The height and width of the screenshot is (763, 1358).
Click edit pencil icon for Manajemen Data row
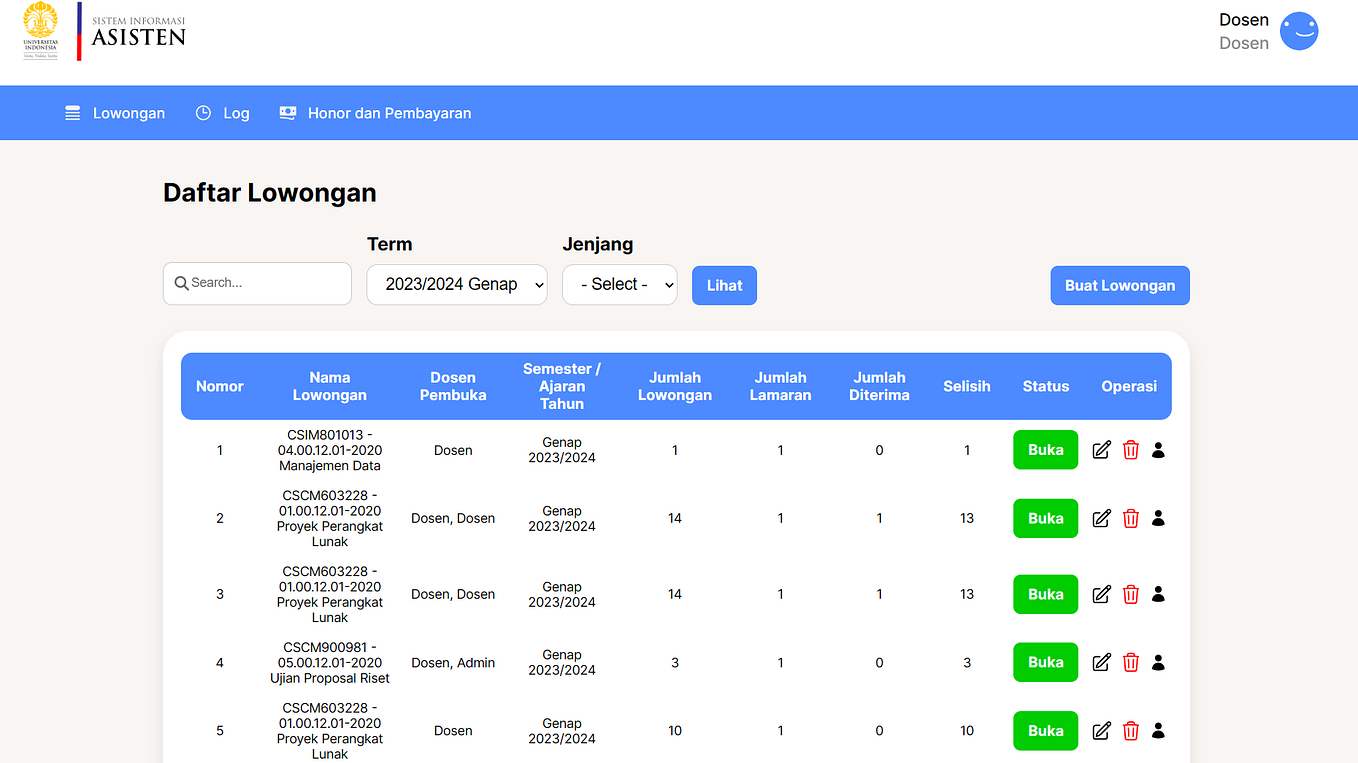pyautogui.click(x=1101, y=450)
